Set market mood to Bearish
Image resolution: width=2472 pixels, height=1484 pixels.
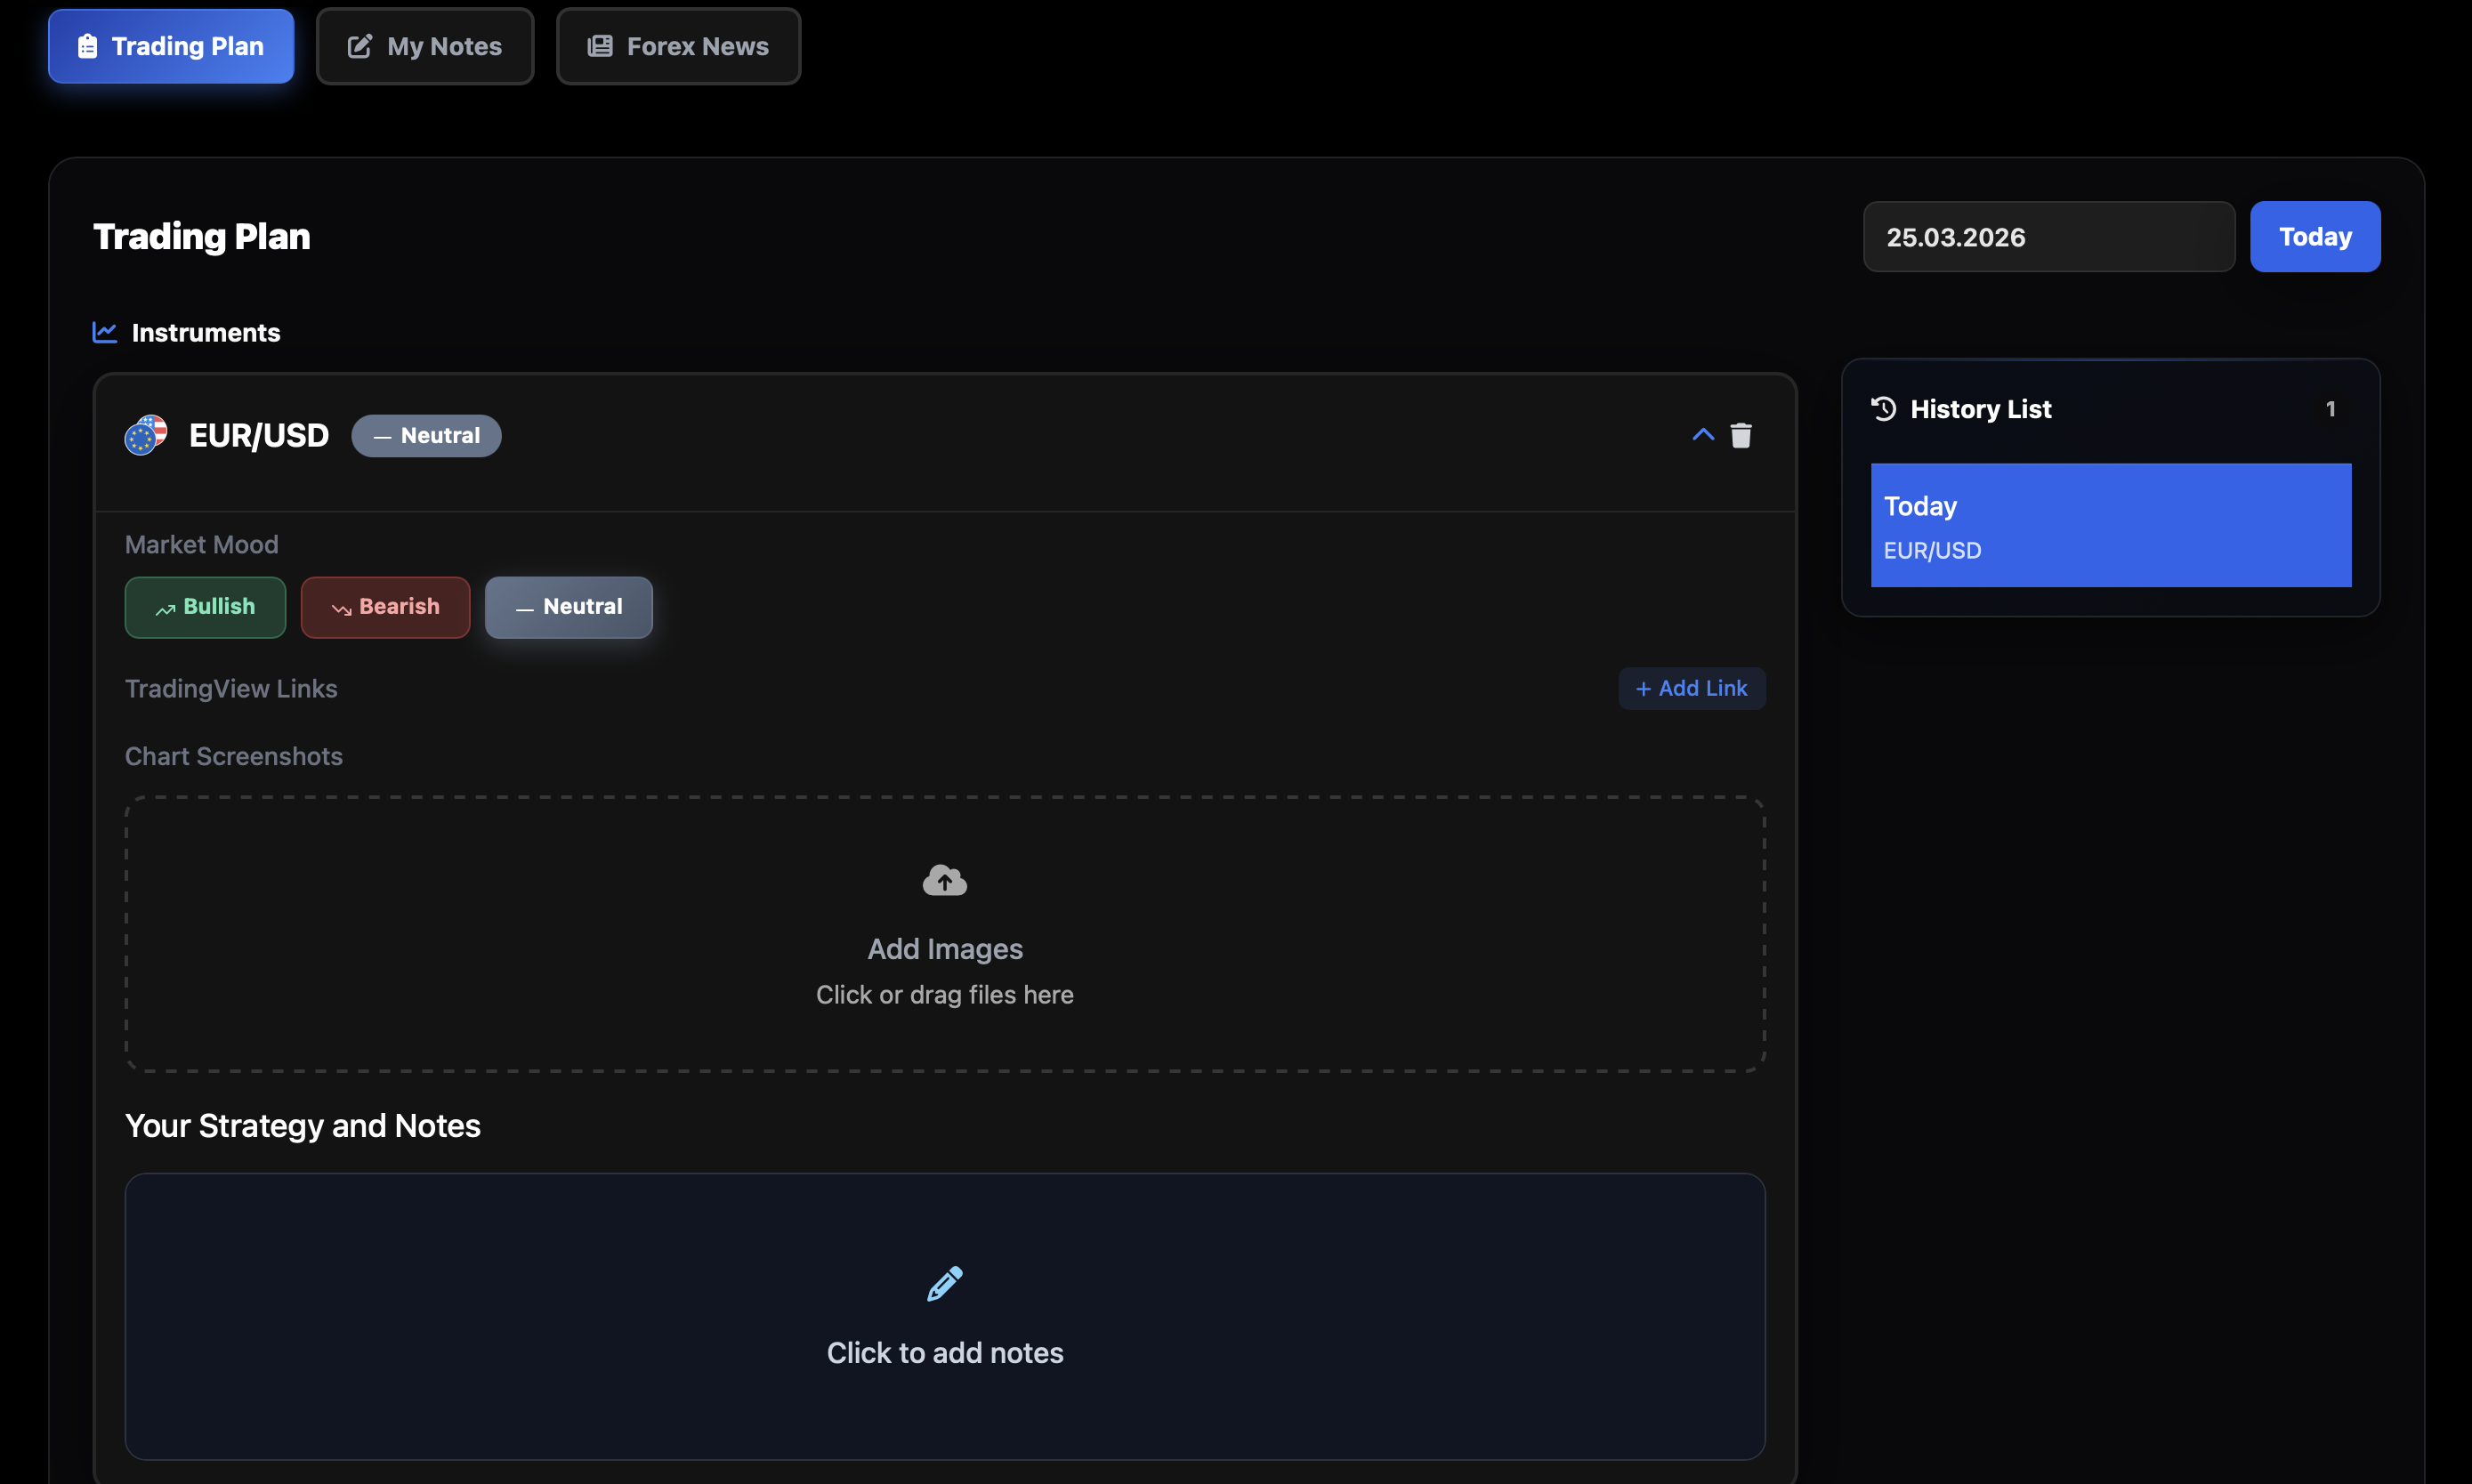385,607
